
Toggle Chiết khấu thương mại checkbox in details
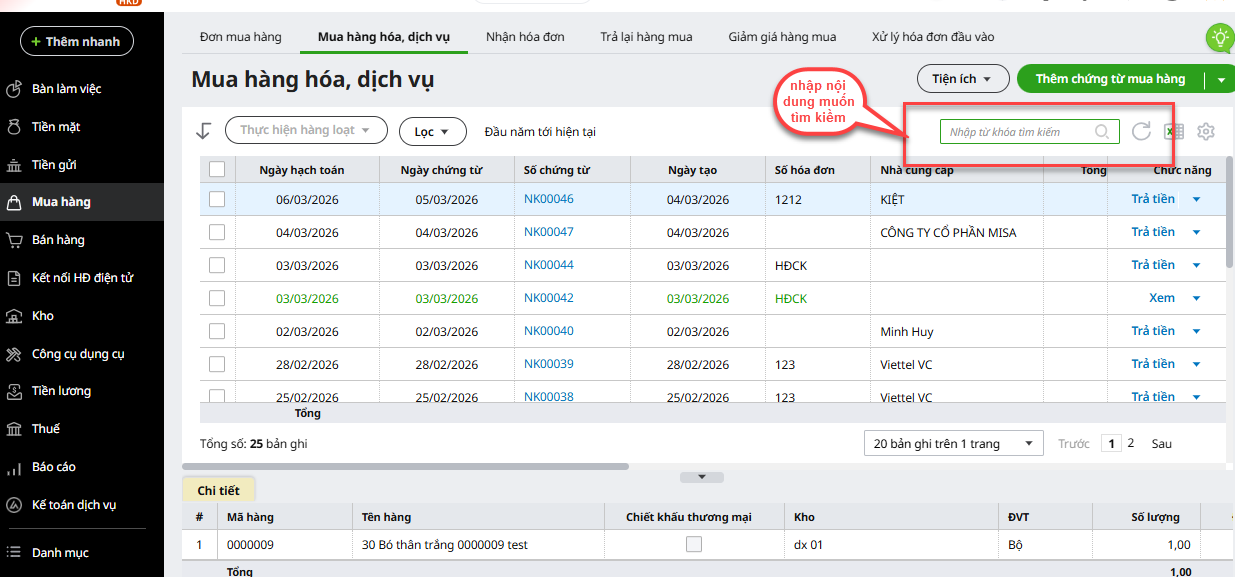tap(694, 545)
